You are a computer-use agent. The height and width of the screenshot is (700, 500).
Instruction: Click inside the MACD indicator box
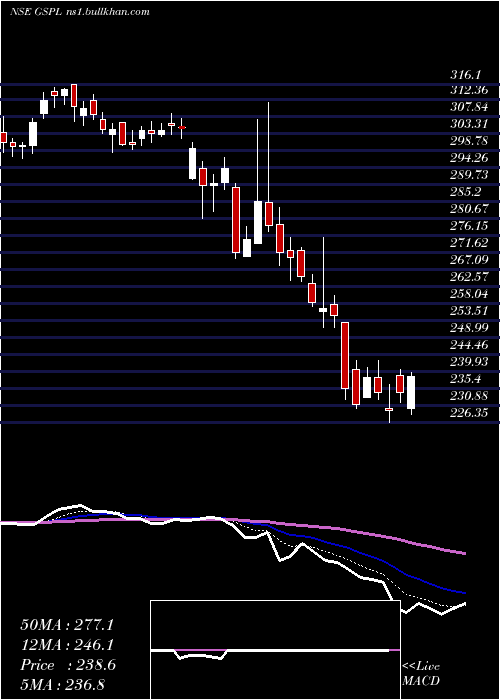tap(275, 650)
